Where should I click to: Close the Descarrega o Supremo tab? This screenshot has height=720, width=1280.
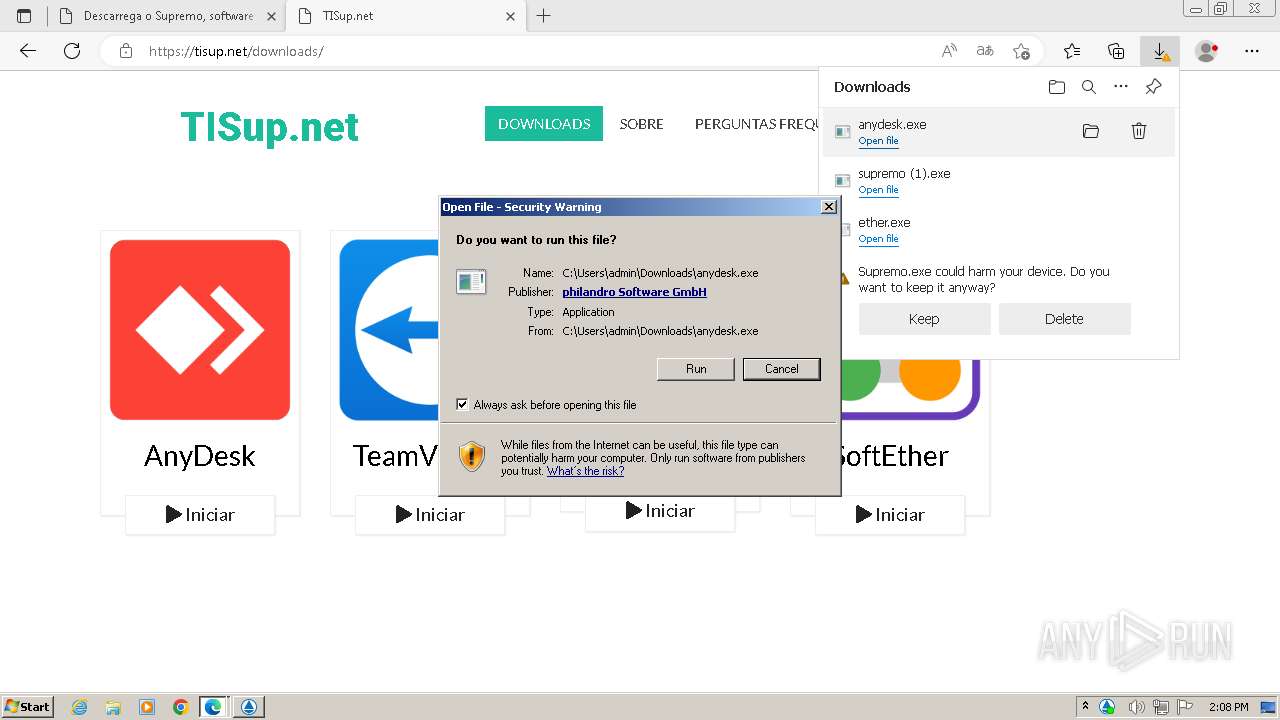[271, 16]
